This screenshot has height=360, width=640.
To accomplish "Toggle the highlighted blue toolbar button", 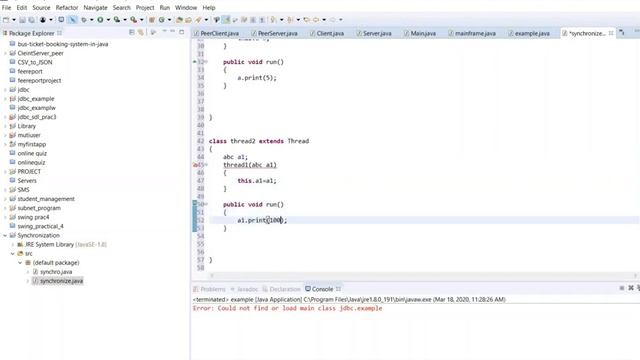I will click(x=73, y=20).
